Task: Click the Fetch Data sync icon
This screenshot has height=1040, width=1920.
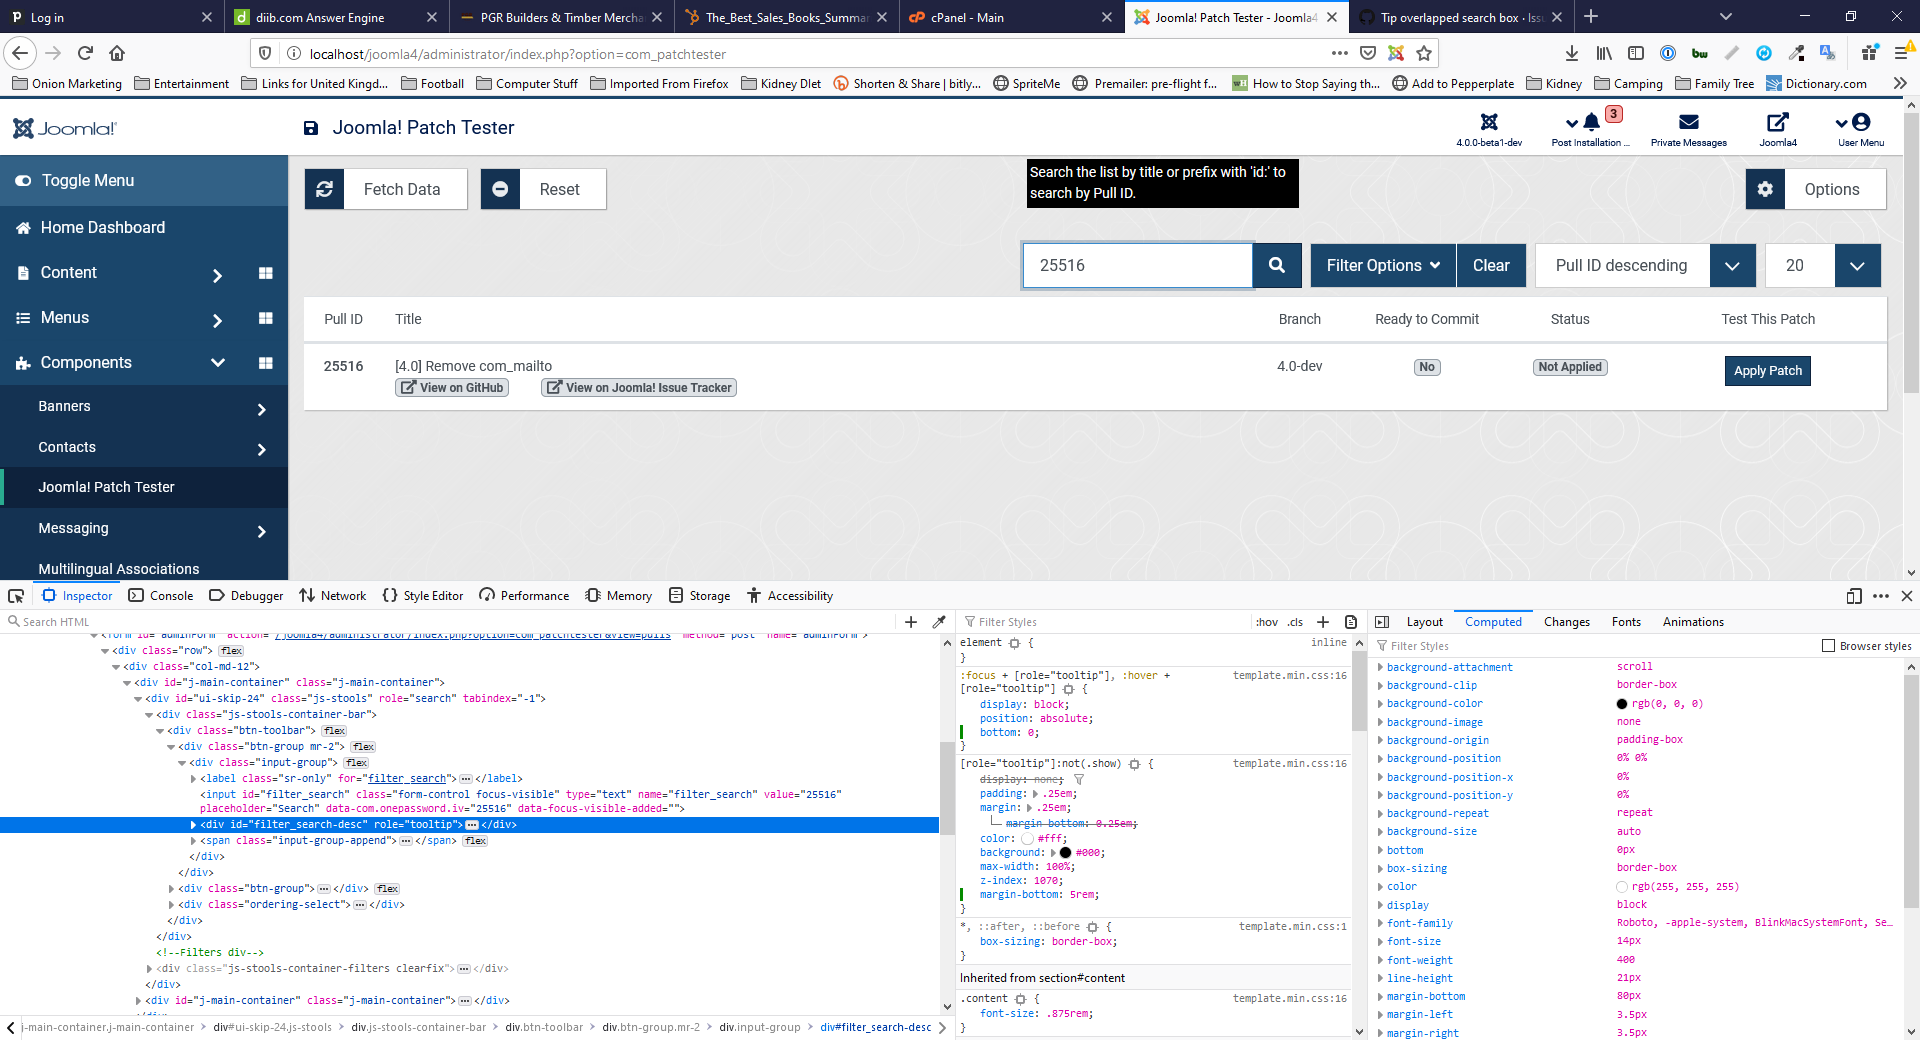Action: (325, 189)
